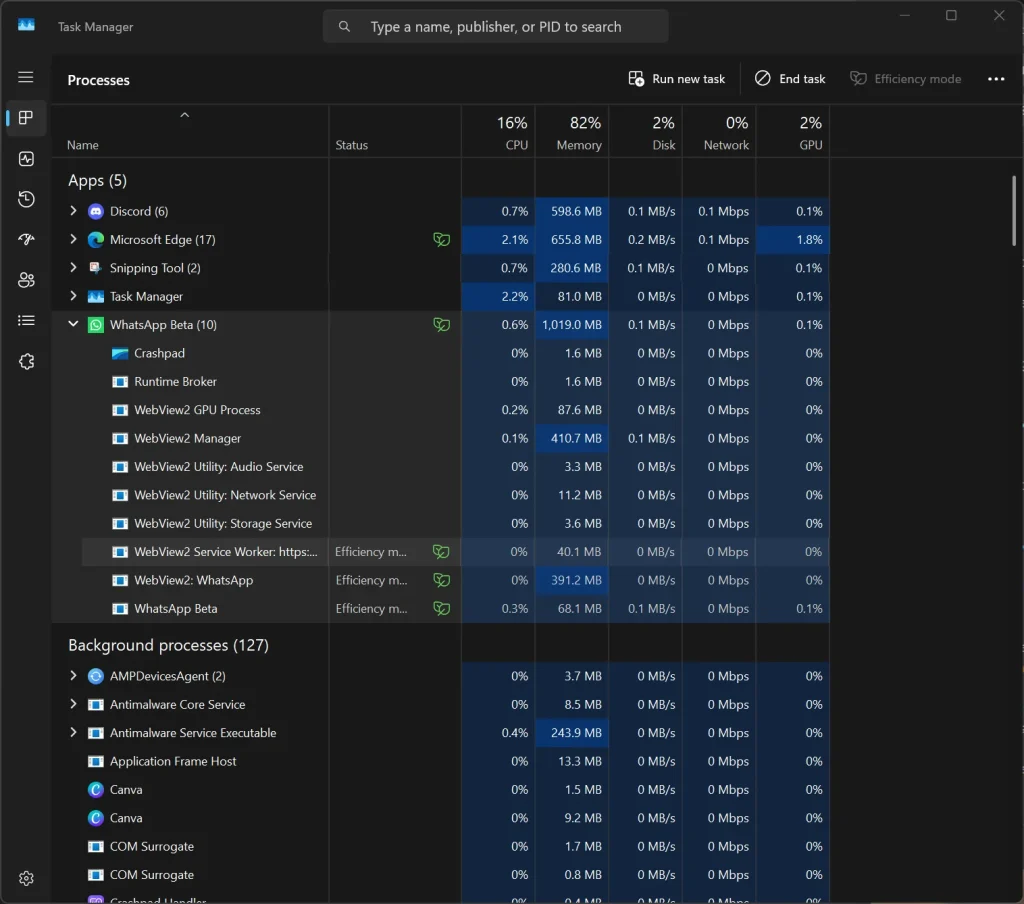Screen dimensions: 1024x904
Task: Select the Application Frame Host row
Action: (440, 762)
